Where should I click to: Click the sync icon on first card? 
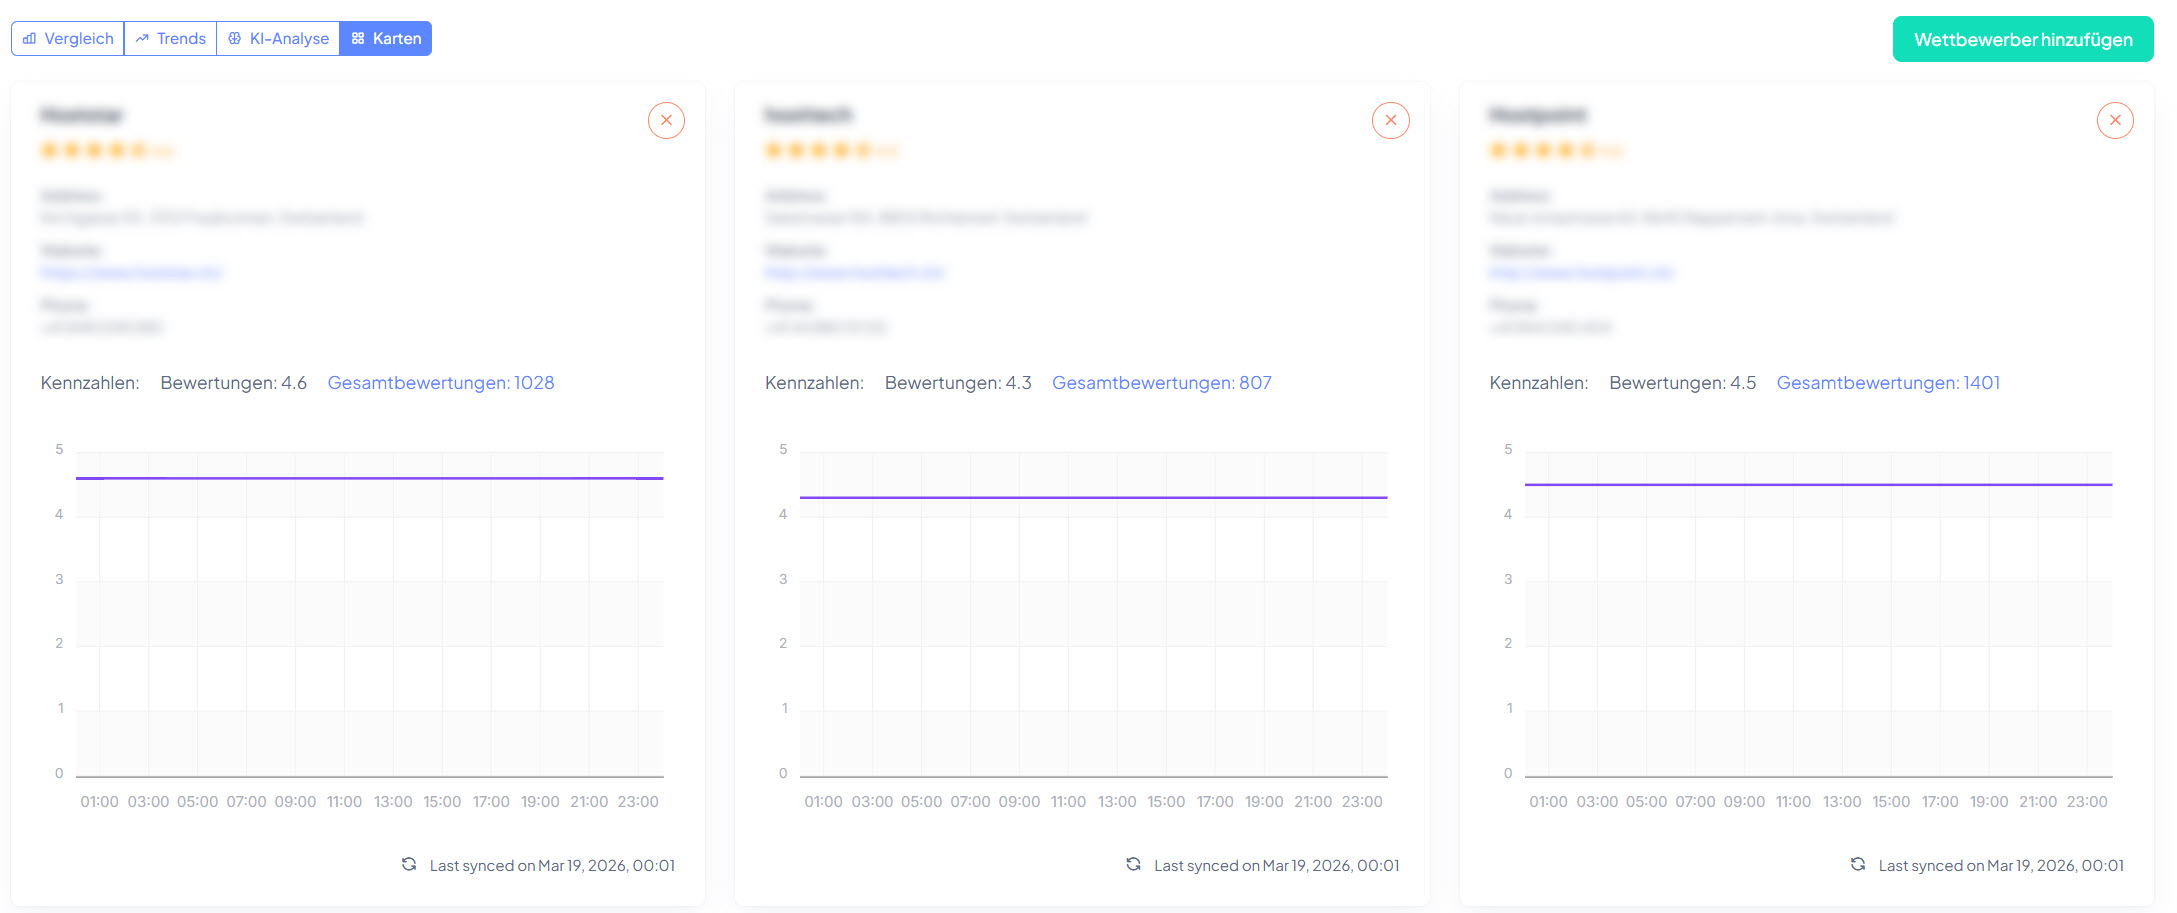point(409,864)
